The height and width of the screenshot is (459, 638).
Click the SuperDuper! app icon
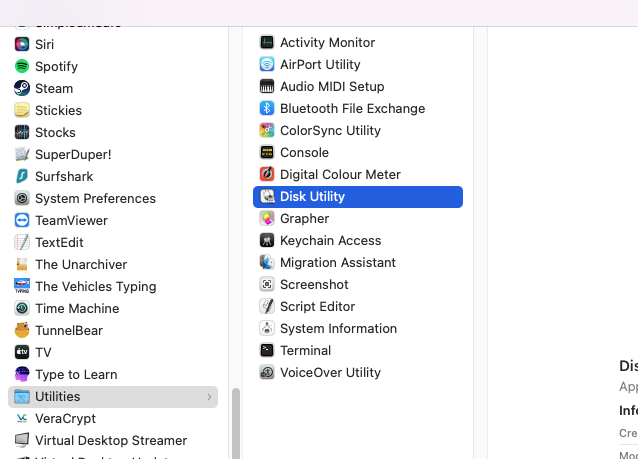click(22, 154)
